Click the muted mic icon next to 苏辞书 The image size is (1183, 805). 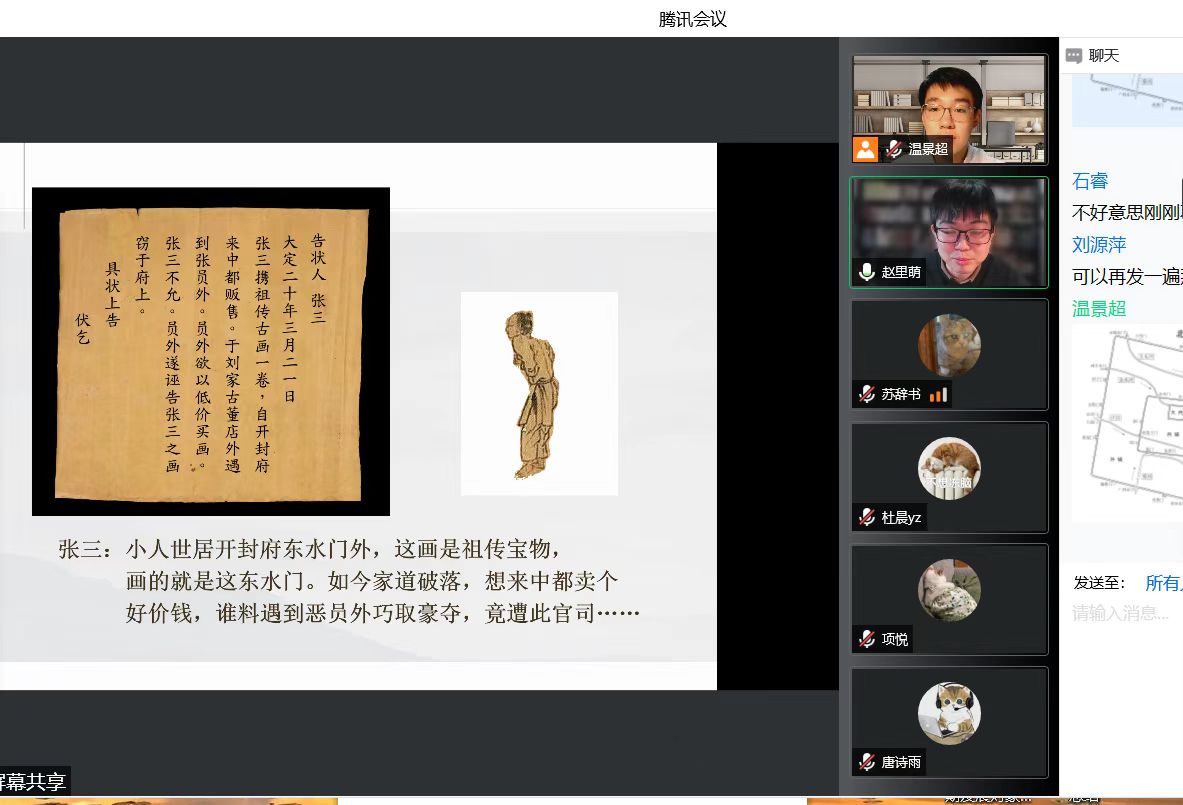866,395
